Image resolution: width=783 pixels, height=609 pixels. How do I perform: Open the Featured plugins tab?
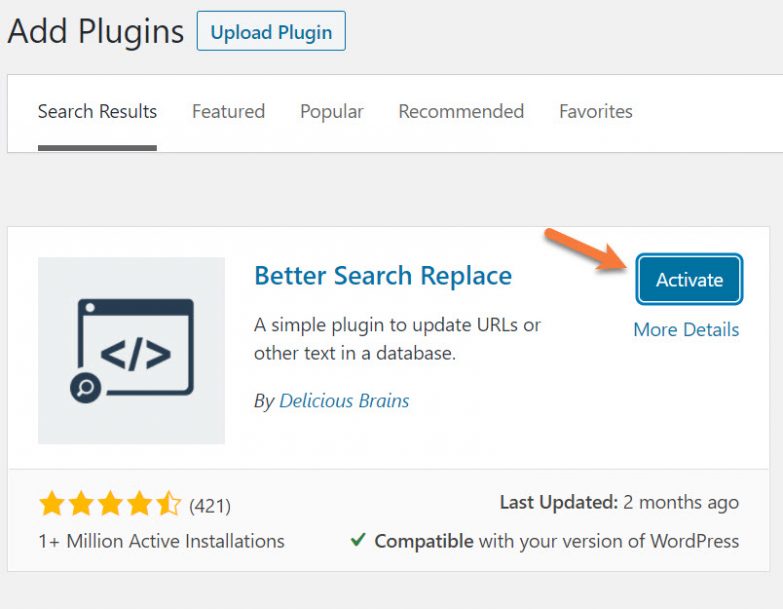(x=228, y=111)
